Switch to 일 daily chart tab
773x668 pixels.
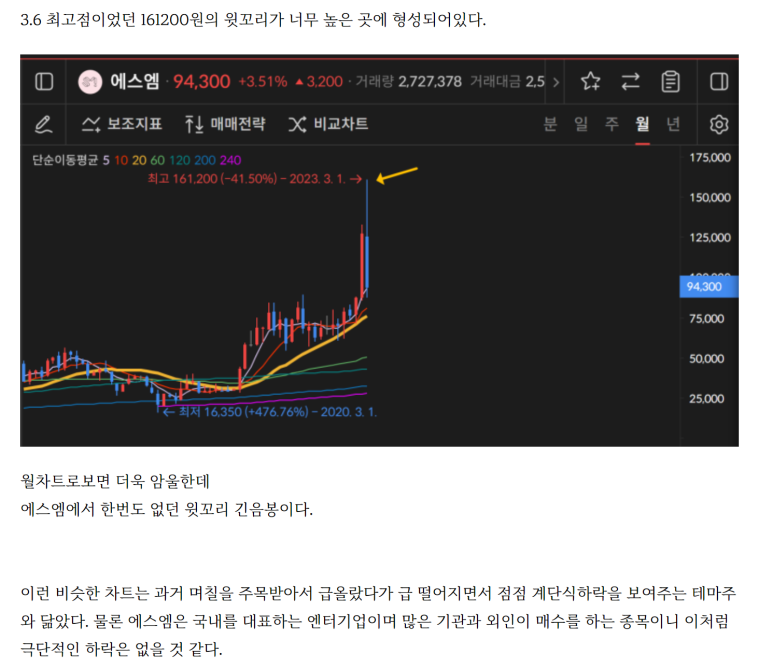point(581,124)
